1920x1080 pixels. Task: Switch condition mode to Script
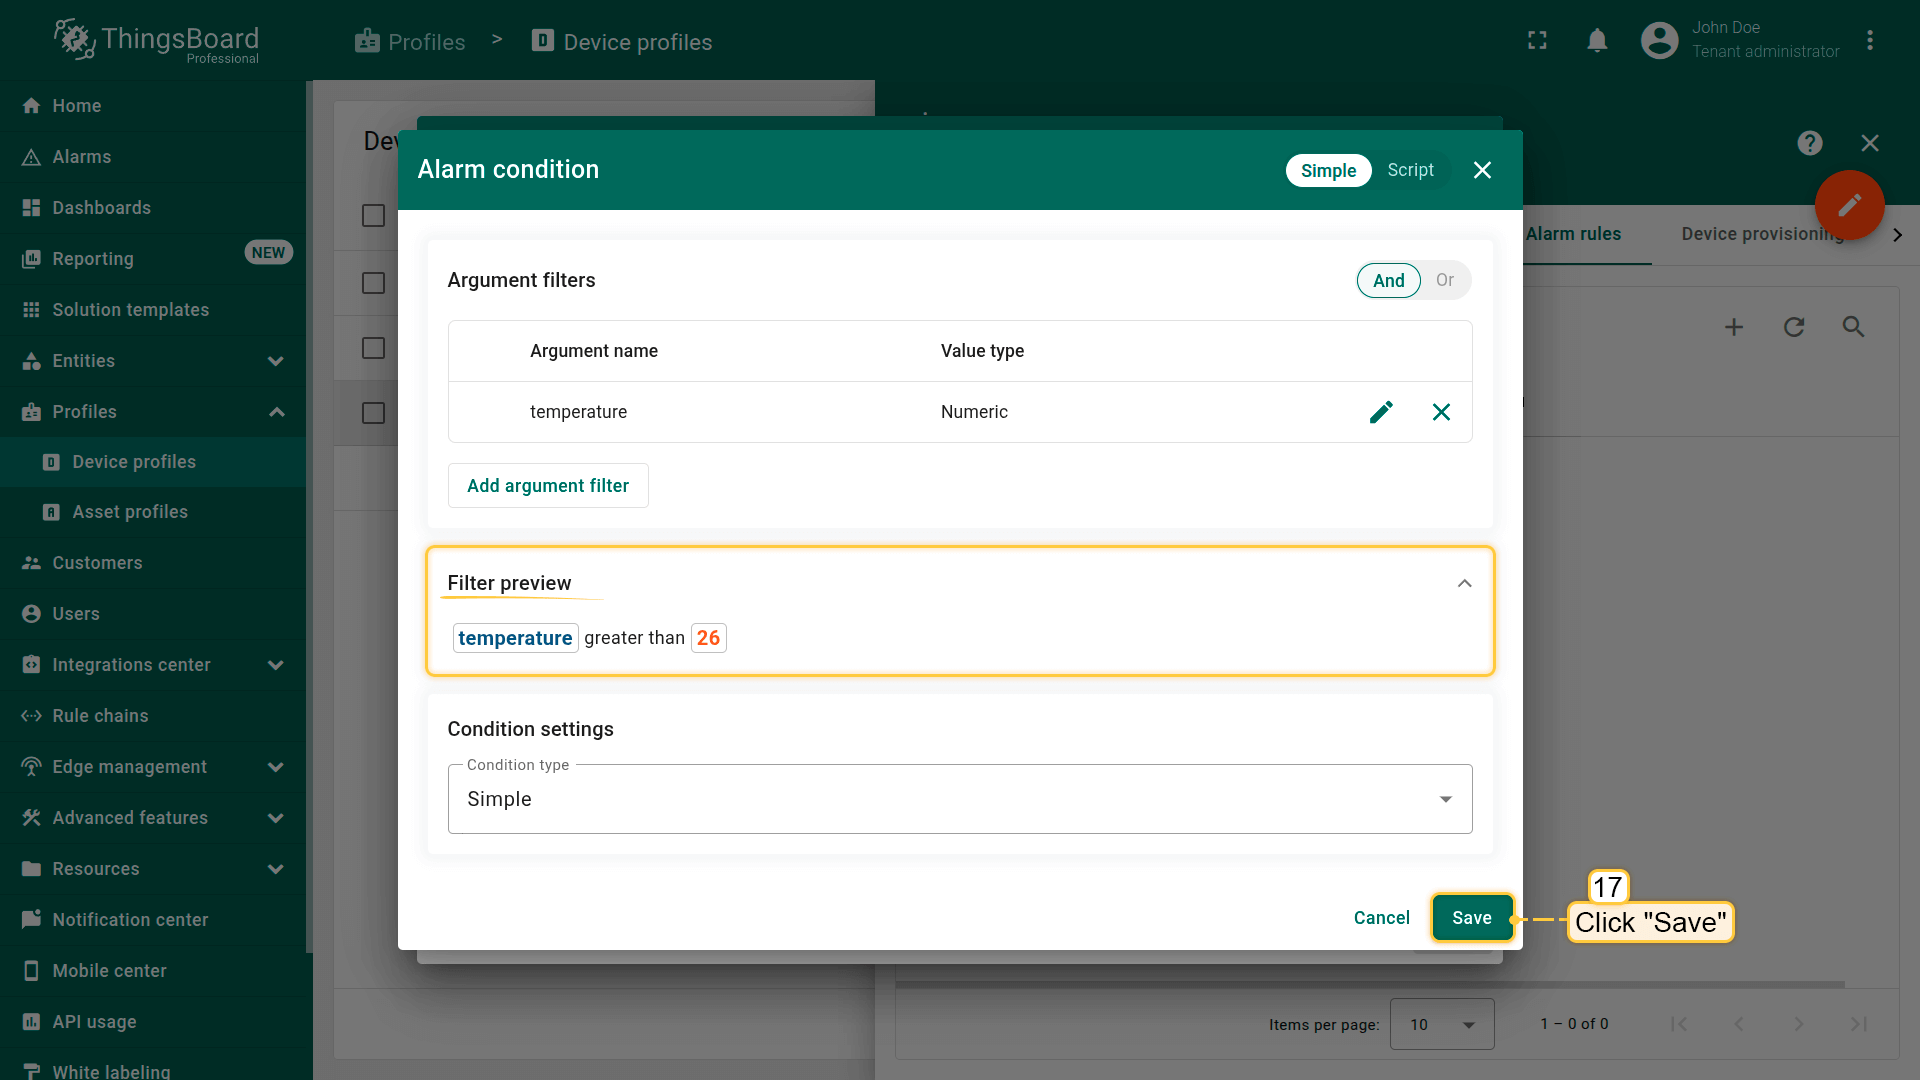coord(1410,170)
